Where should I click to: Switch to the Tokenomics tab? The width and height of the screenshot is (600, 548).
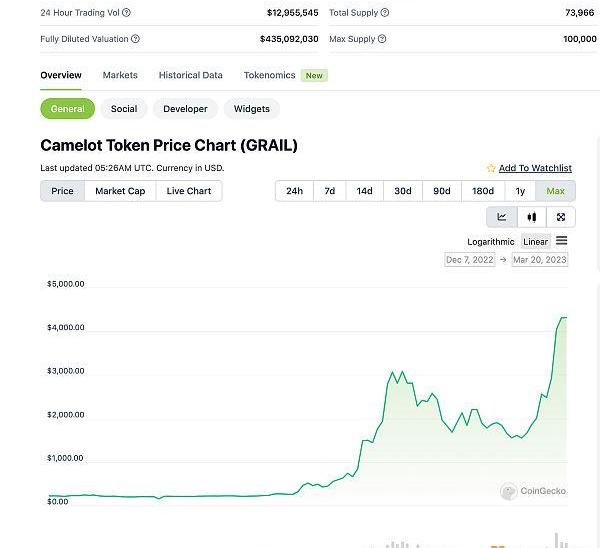pyautogui.click(x=269, y=75)
